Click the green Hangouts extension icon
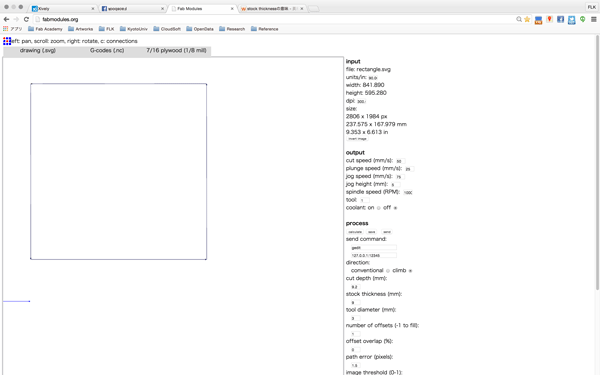 pos(582,19)
